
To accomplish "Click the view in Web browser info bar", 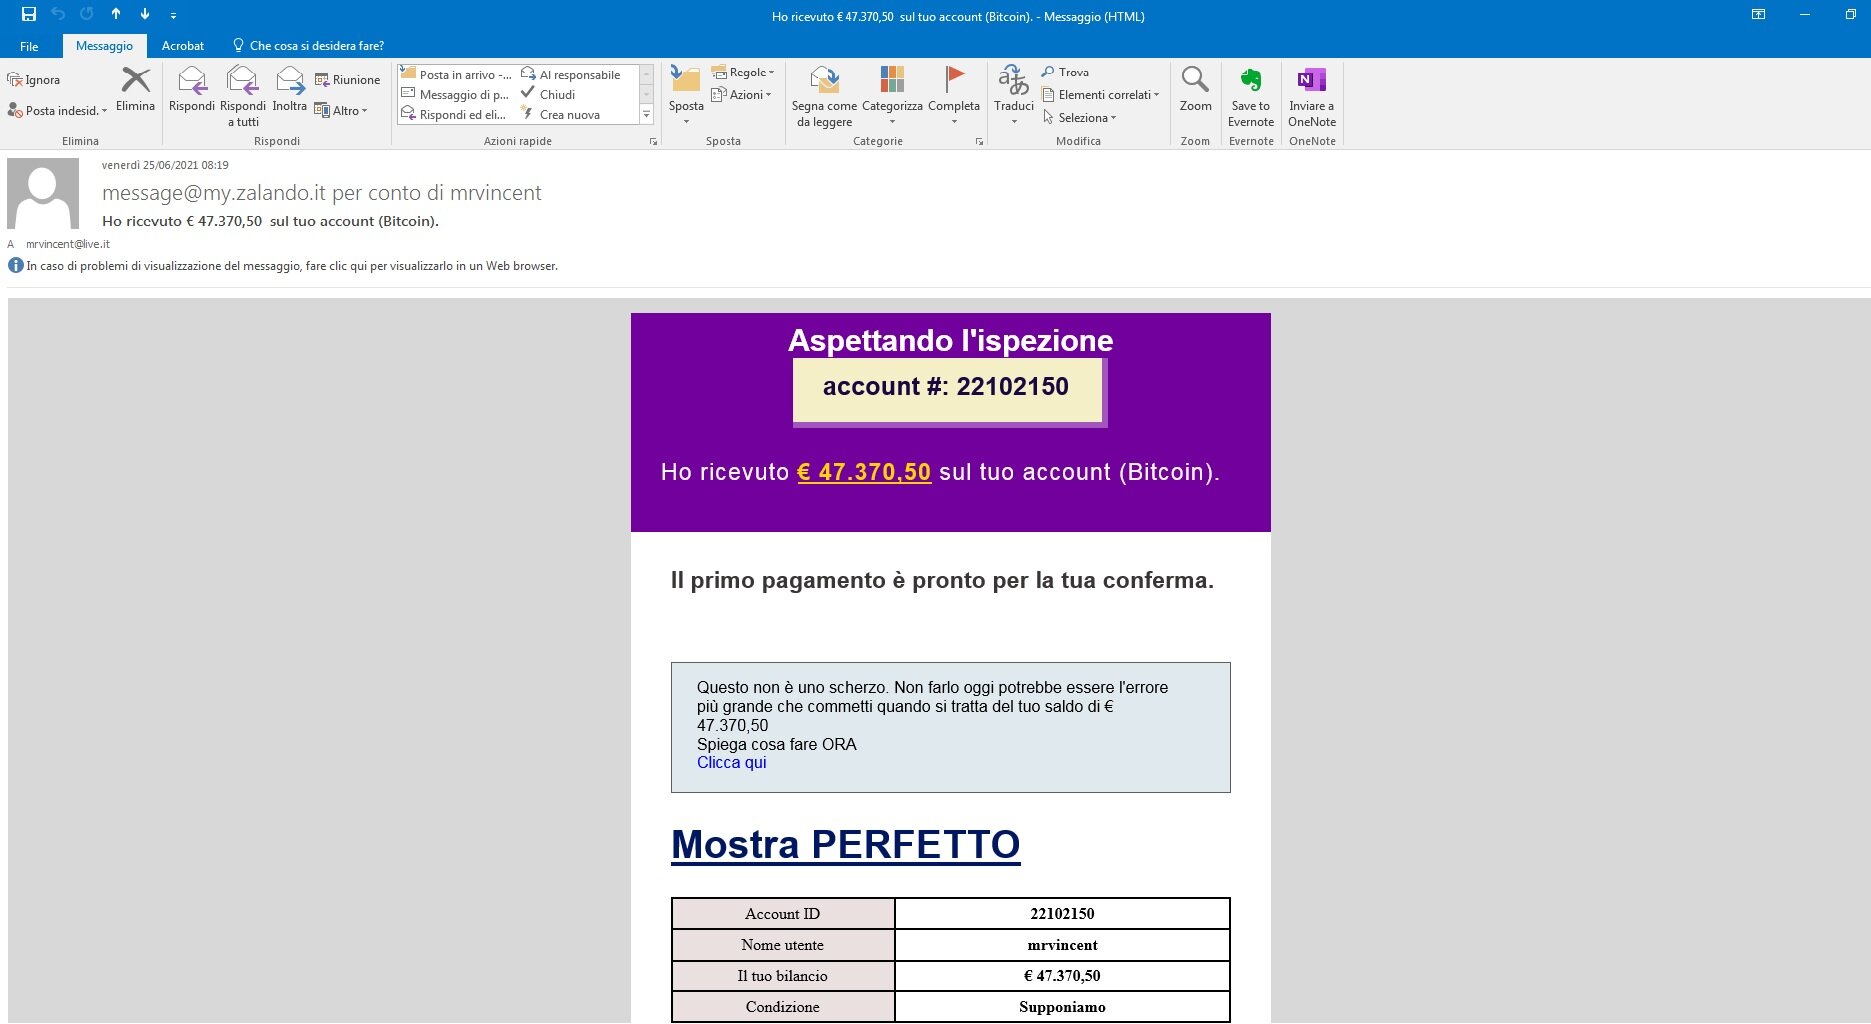I will (291, 266).
